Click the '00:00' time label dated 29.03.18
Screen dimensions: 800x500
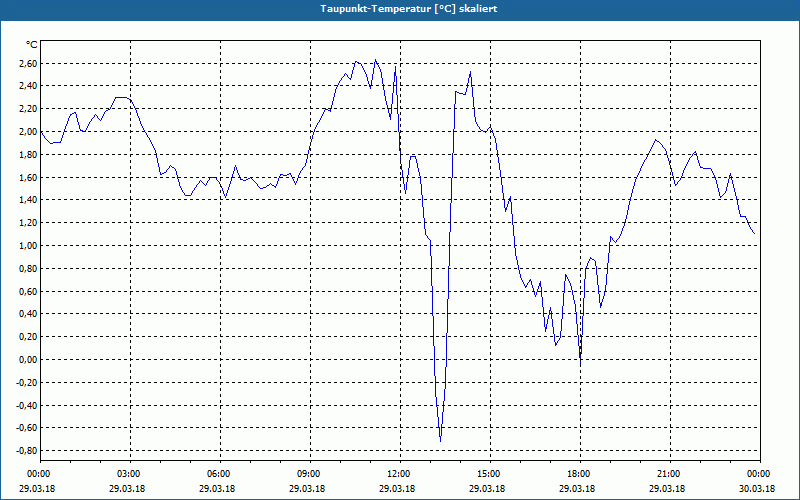38,474
